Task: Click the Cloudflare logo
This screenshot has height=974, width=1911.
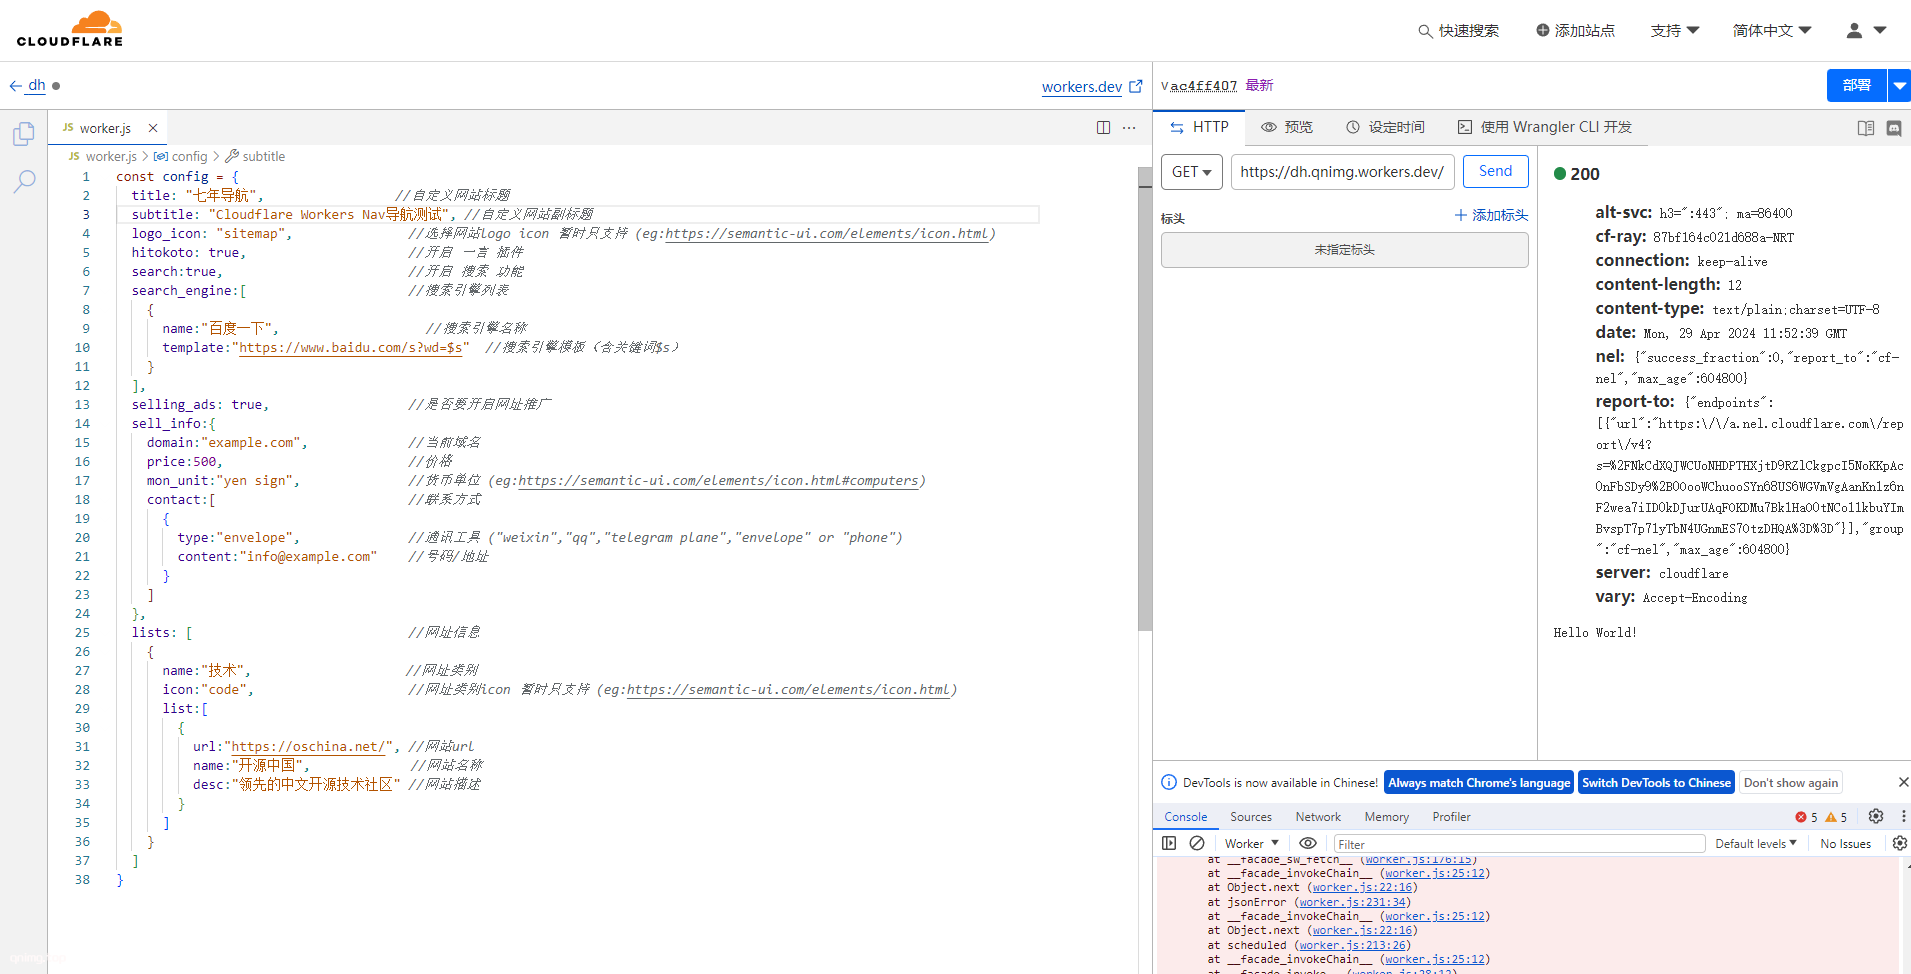Action: [70, 29]
